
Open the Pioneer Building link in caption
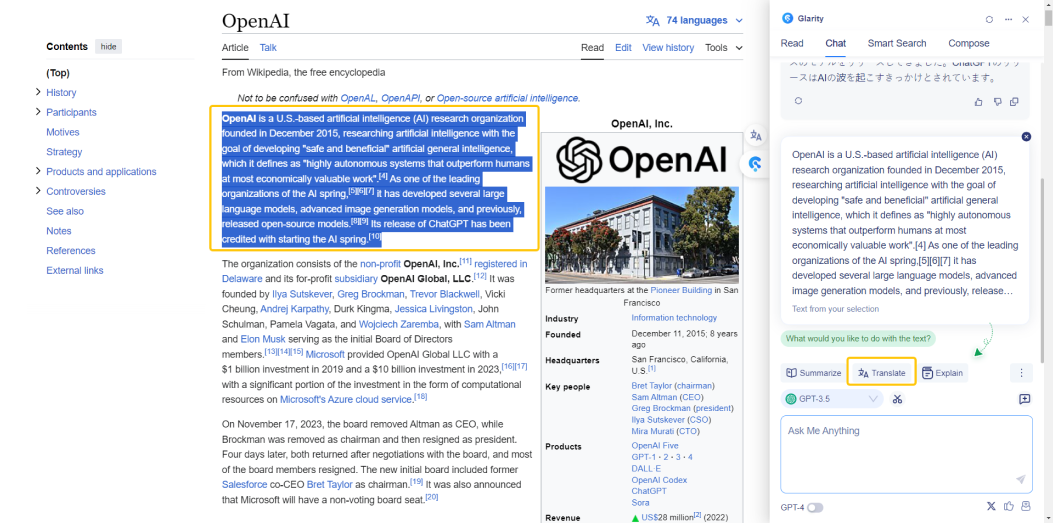681,290
